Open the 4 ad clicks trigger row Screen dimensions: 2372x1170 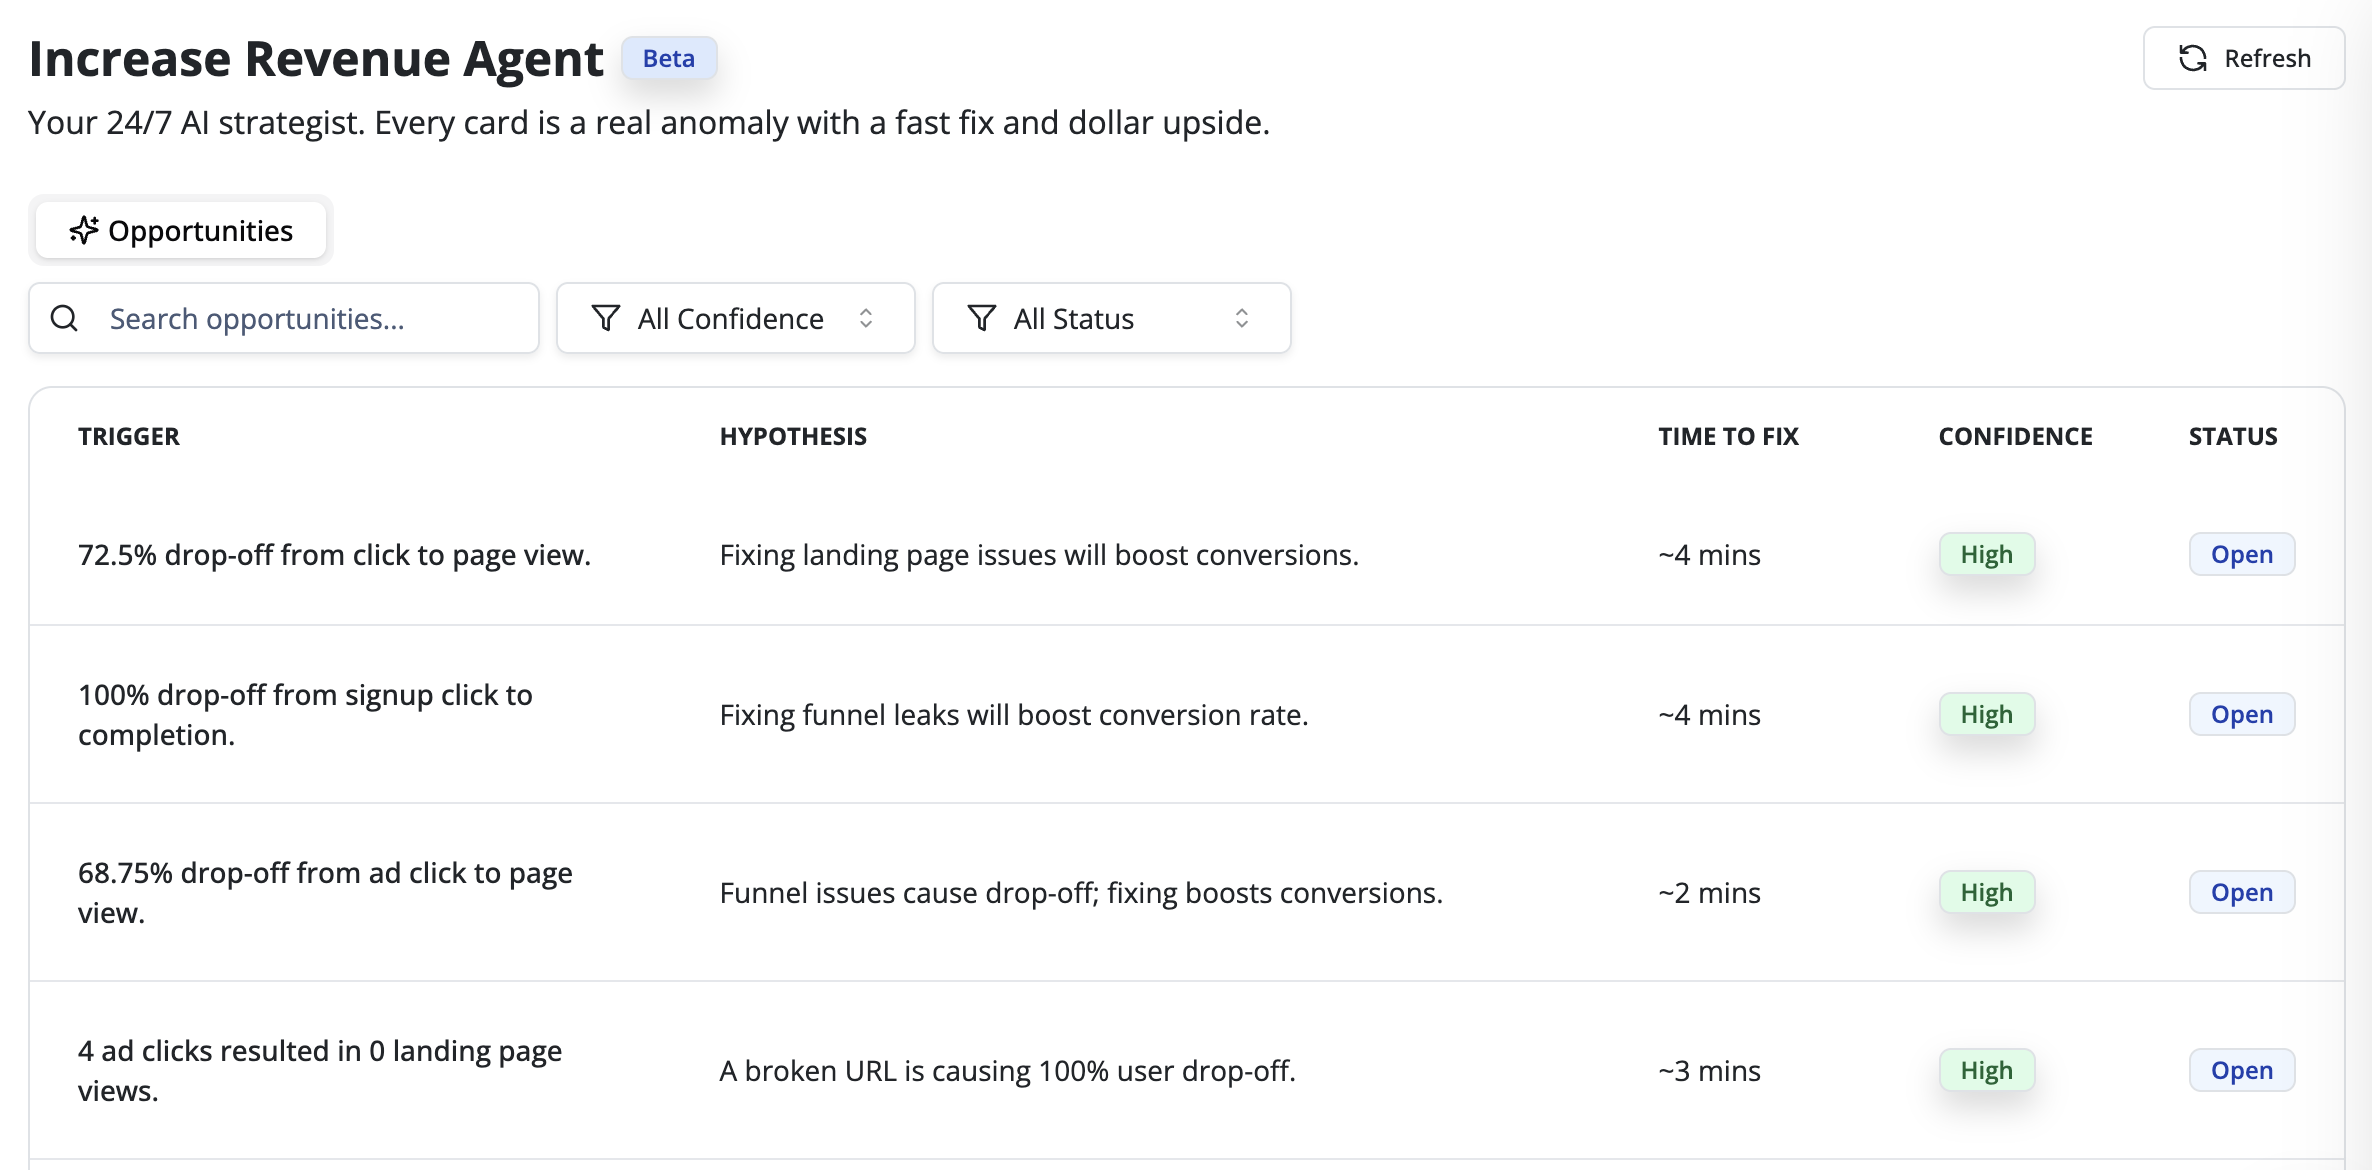point(320,1070)
